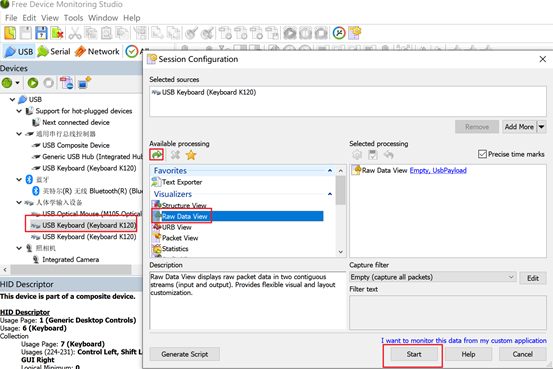Click the add remote computer icon
The width and height of the screenshot is (553, 369).
(84, 83)
